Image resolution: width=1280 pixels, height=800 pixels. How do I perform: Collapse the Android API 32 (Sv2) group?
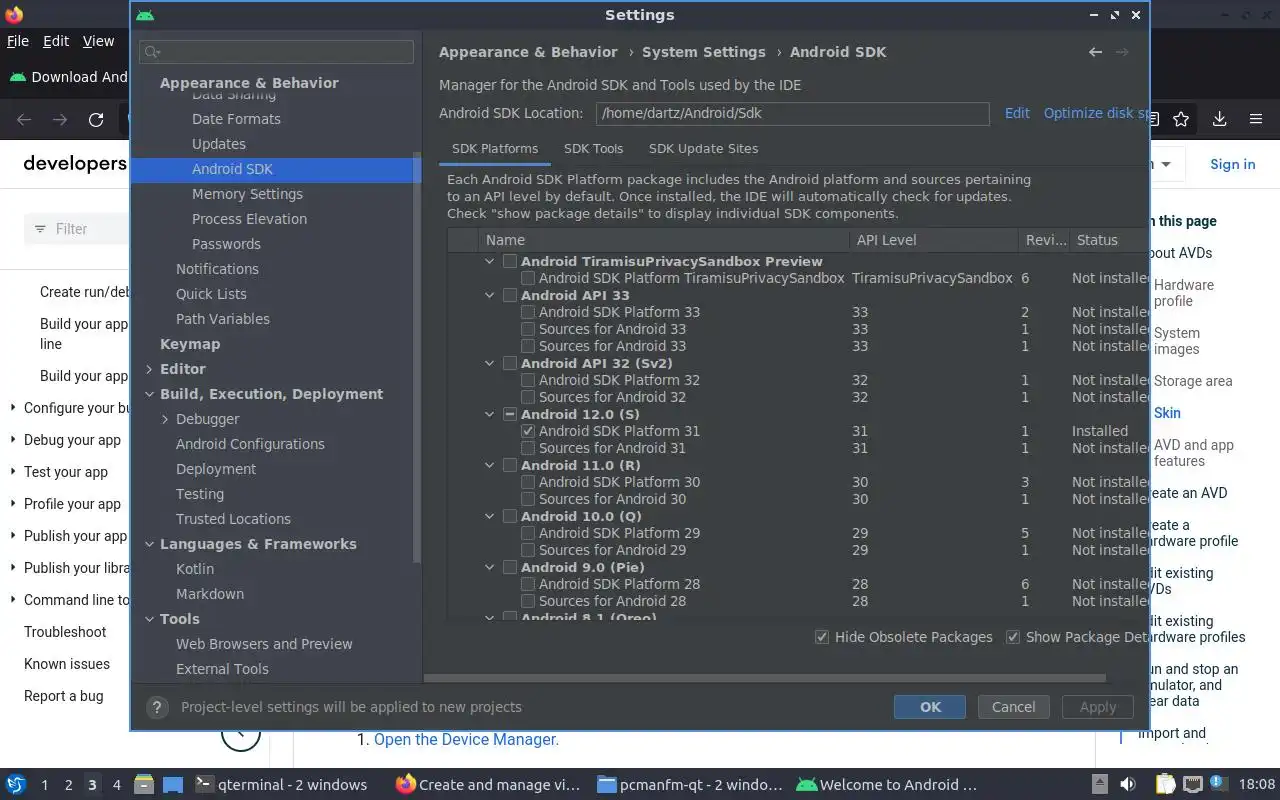pyautogui.click(x=489, y=363)
